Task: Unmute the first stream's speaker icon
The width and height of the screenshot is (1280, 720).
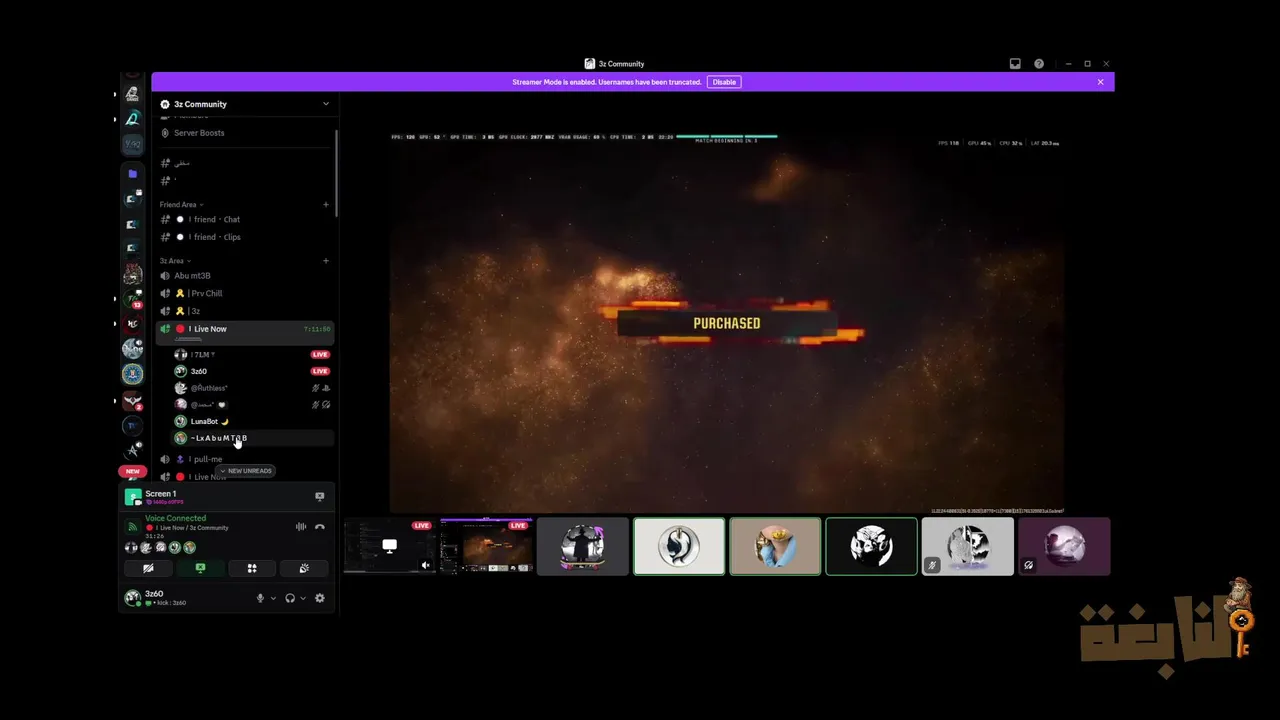Action: (x=425, y=565)
